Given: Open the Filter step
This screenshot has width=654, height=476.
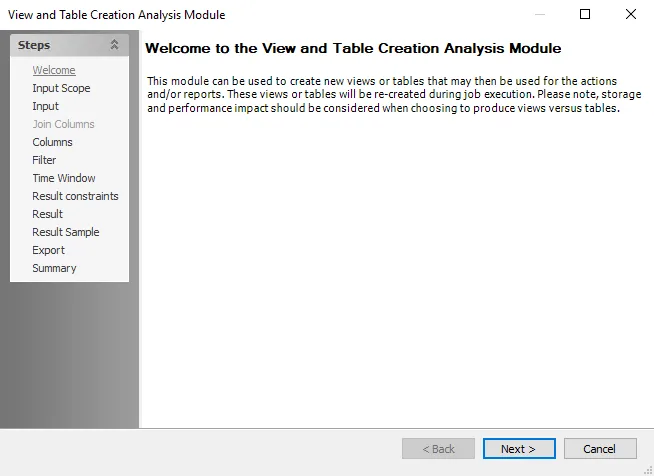Looking at the screenshot, I should pyautogui.click(x=44, y=160).
